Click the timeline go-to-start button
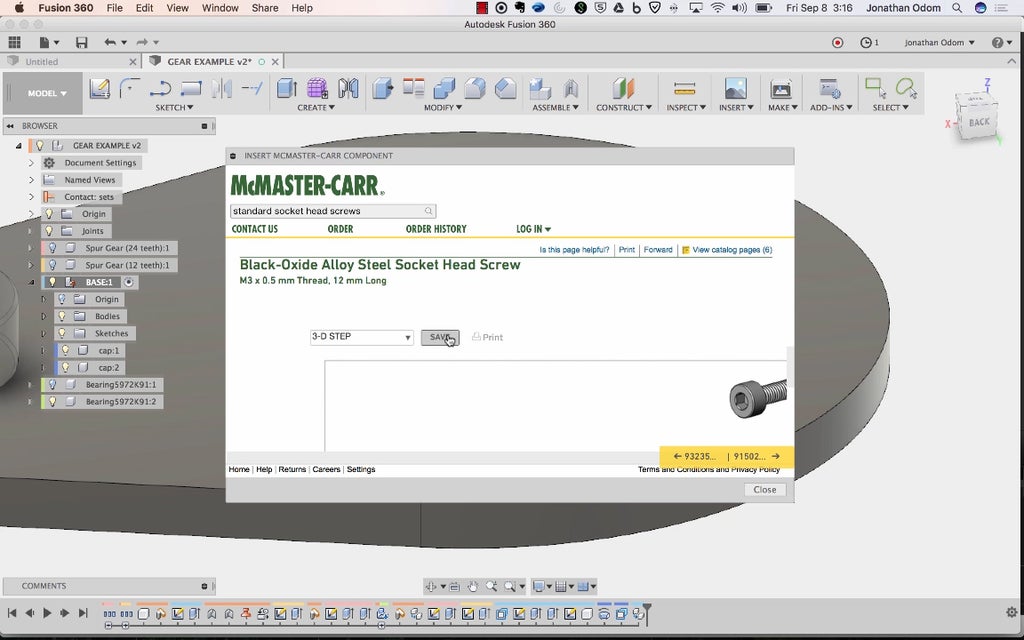1024x640 pixels. coord(12,613)
